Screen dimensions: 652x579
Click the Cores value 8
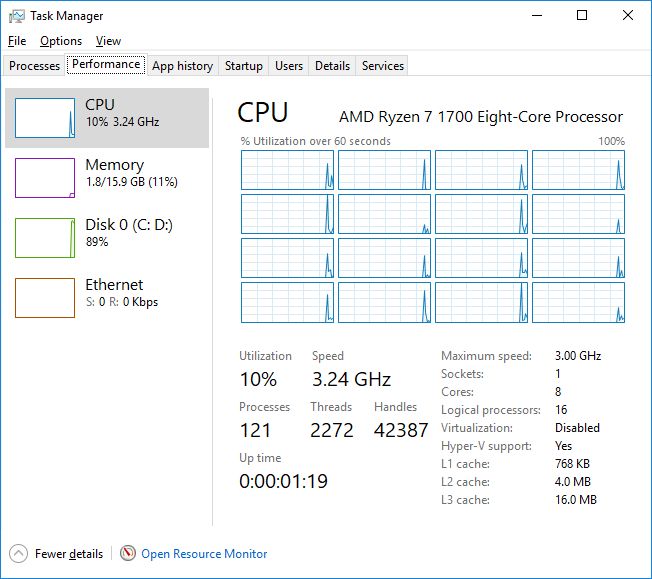(x=558, y=391)
